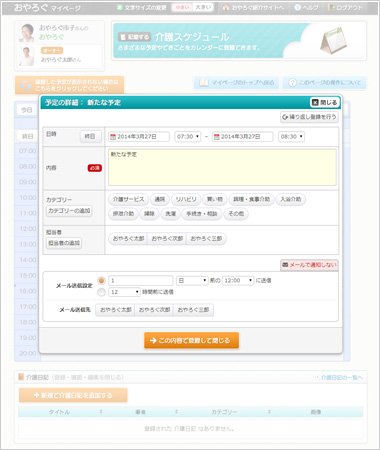Pick おやろぐ次郎 as mail recipient
Image resolution: width=380 pixels, height=450 pixels.
tap(154, 310)
